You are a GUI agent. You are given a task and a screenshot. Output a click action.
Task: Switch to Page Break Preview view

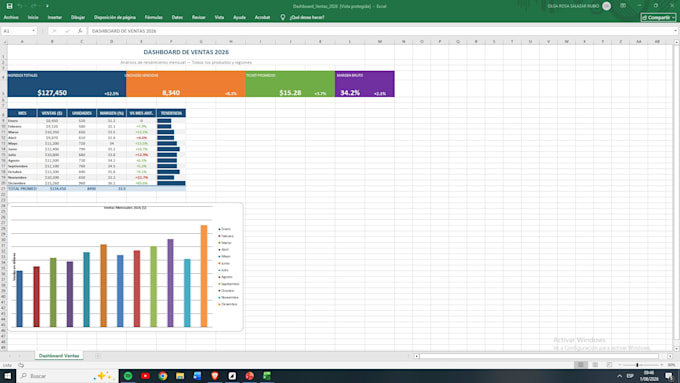coord(609,365)
